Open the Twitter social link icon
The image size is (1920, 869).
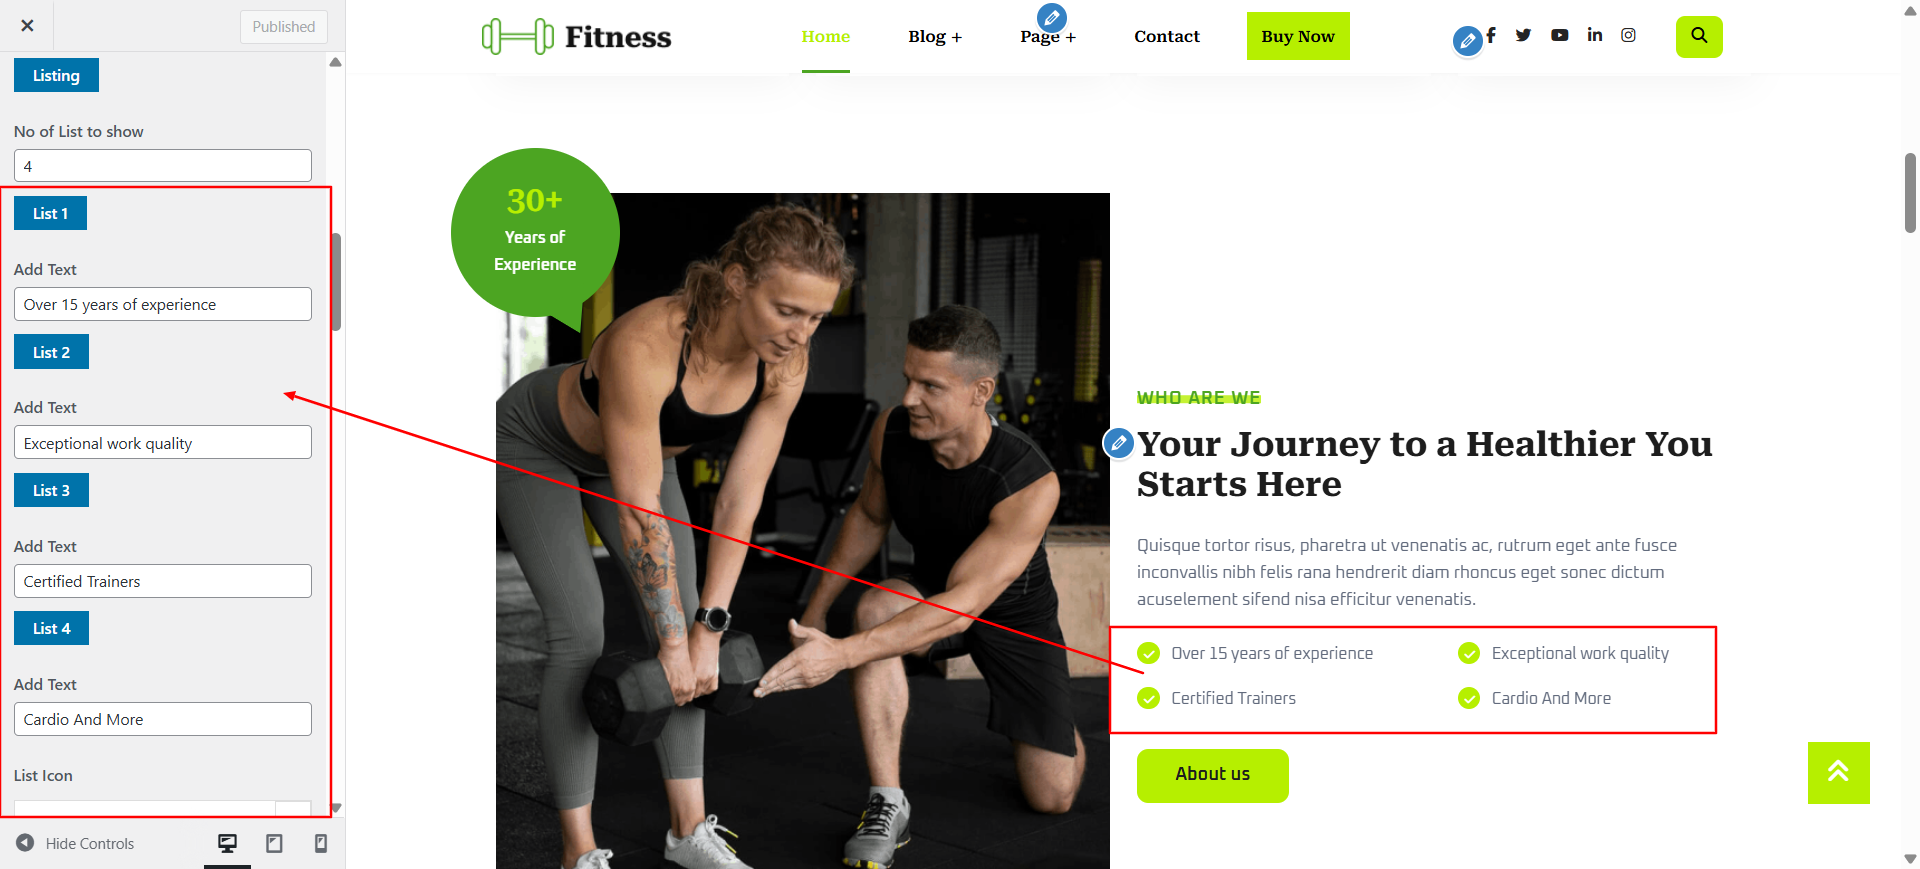click(1523, 35)
